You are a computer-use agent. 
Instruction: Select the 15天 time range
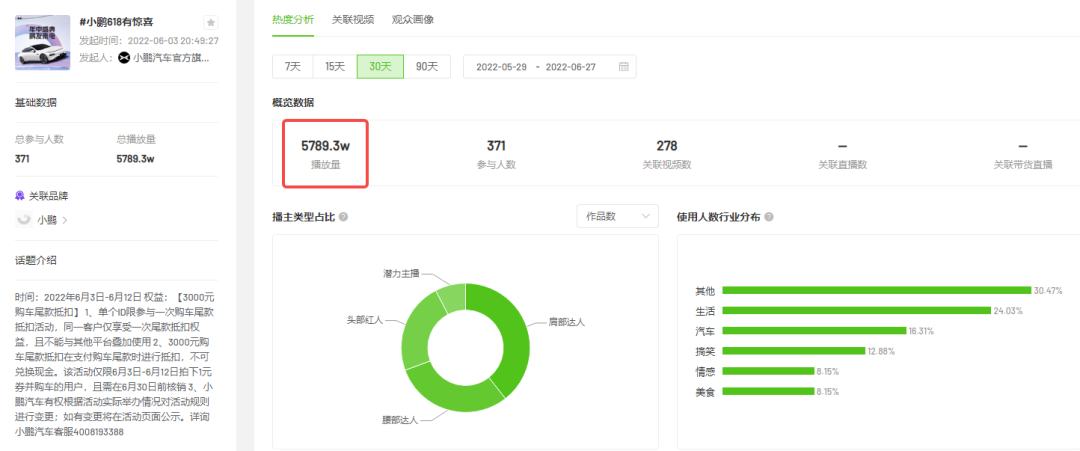335,67
